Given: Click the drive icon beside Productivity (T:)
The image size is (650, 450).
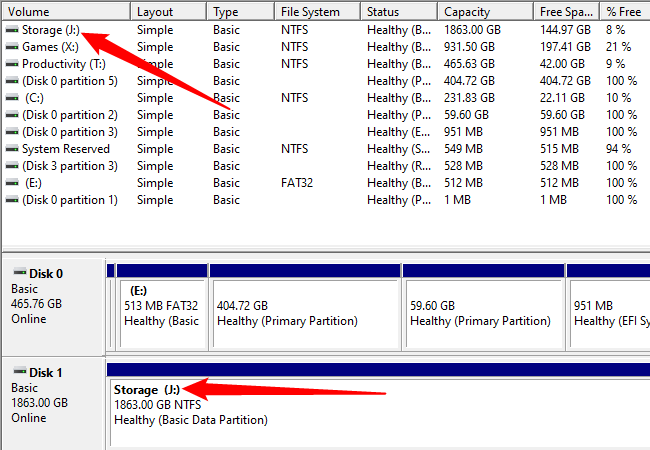Looking at the screenshot, I should pyautogui.click(x=12, y=64).
